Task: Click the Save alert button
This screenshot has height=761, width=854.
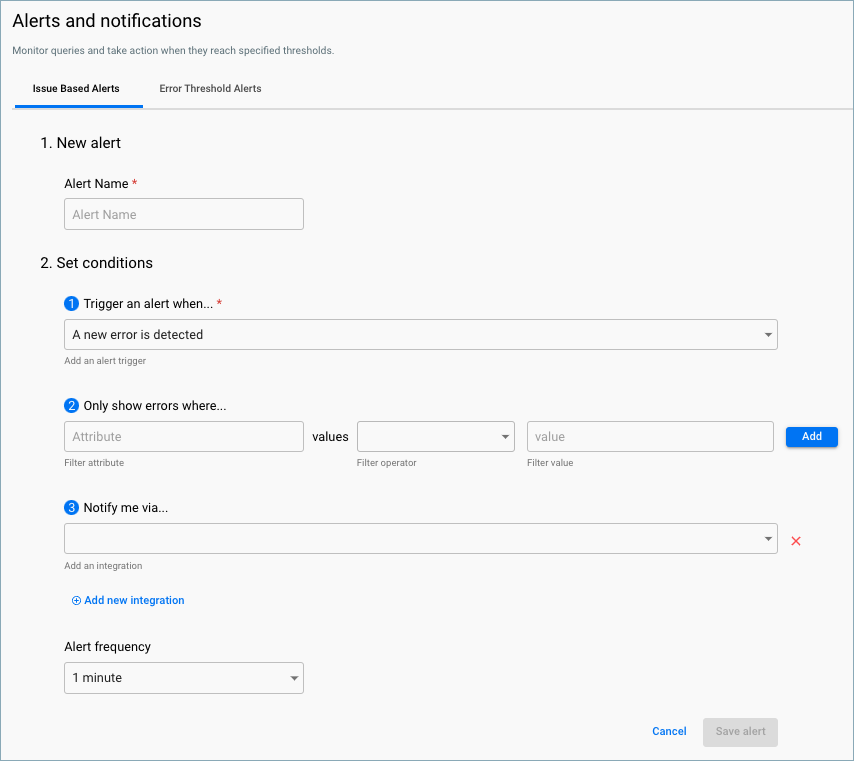Action: 740,732
